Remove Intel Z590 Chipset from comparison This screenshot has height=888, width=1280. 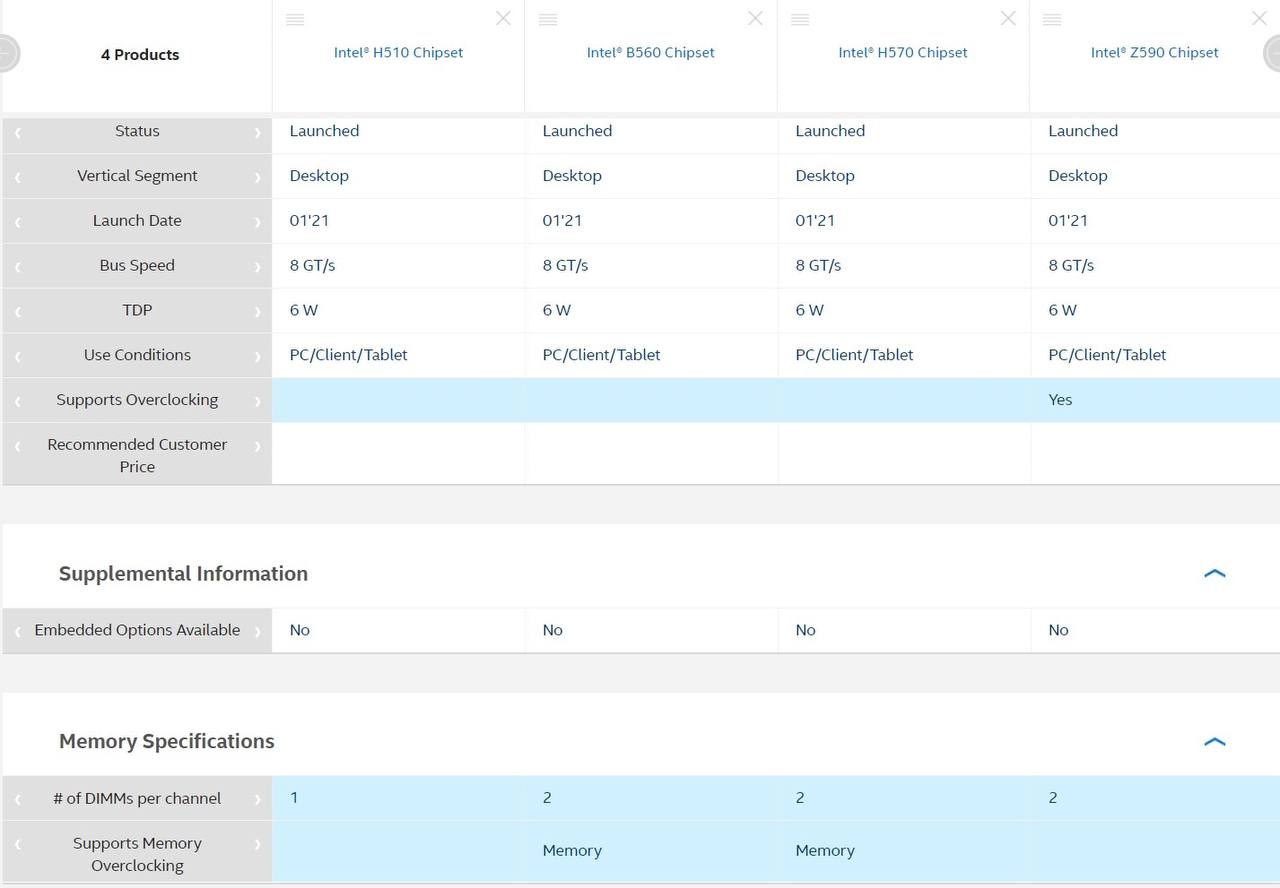1259,18
